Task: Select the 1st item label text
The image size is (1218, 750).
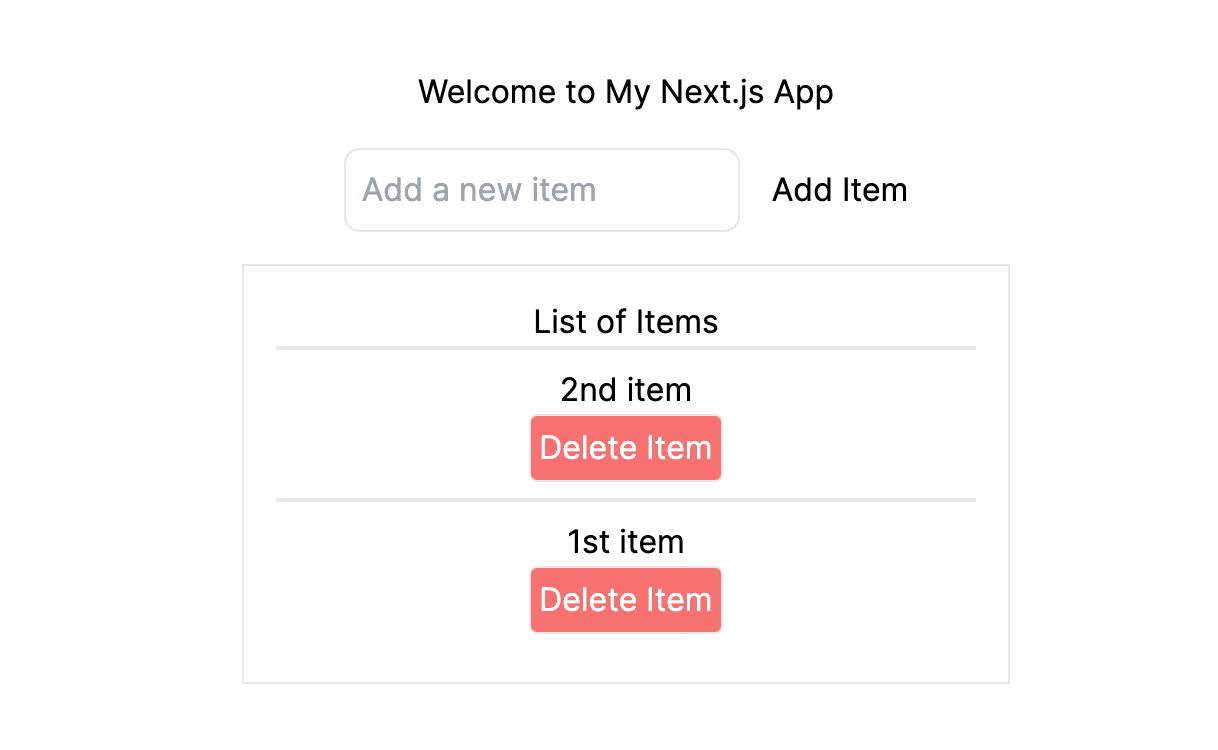Action: click(x=626, y=541)
